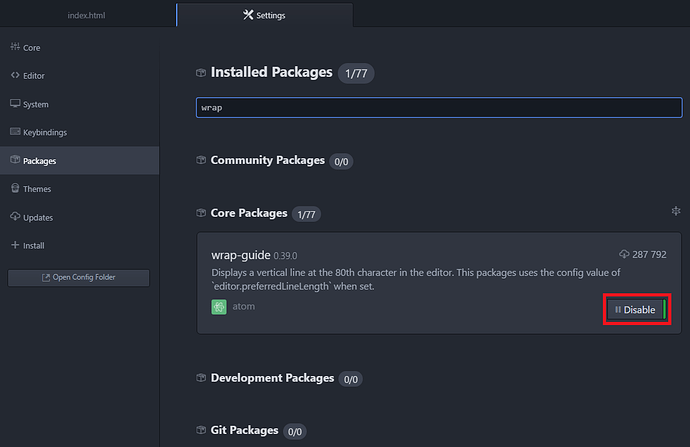
Task: Disable the wrap-guide package
Action: (x=636, y=310)
